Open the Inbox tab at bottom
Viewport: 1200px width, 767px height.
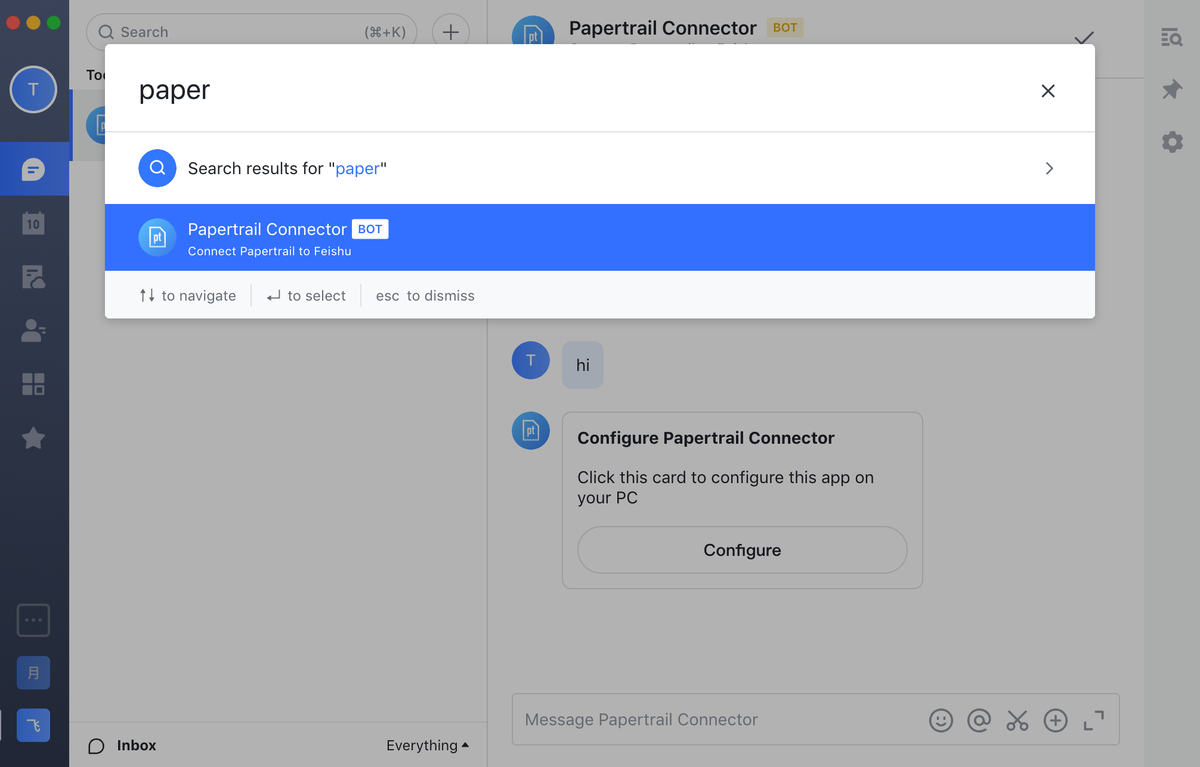123,745
